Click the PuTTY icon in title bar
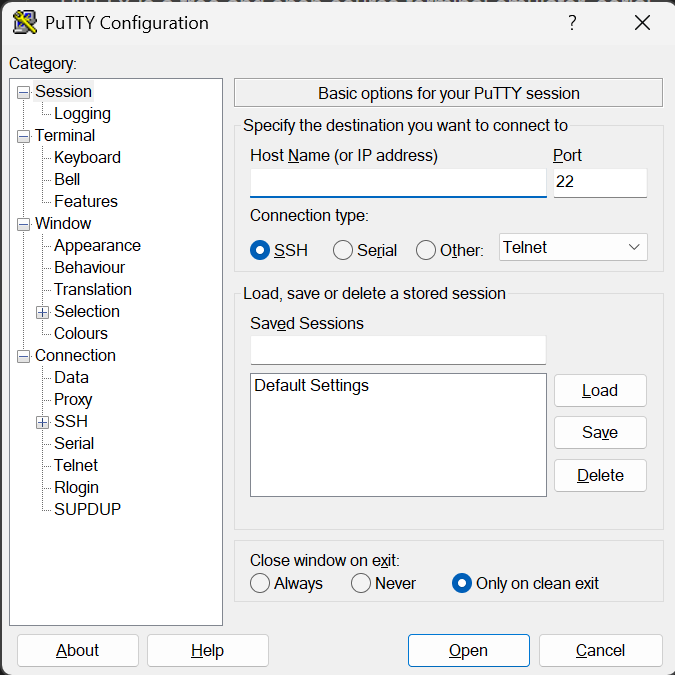This screenshot has height=675, width=675. (25, 23)
